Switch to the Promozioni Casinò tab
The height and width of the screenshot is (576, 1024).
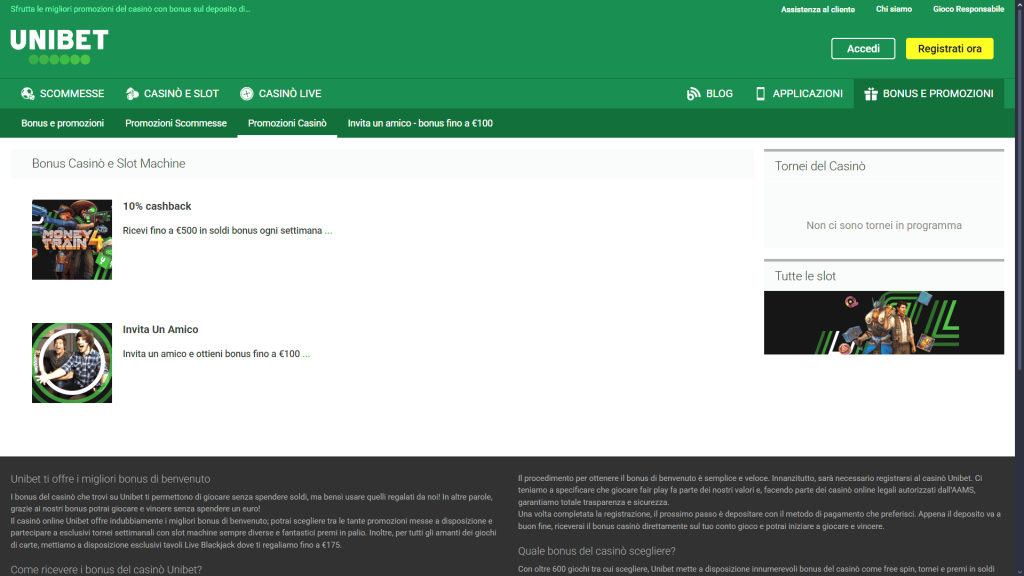(x=290, y=124)
